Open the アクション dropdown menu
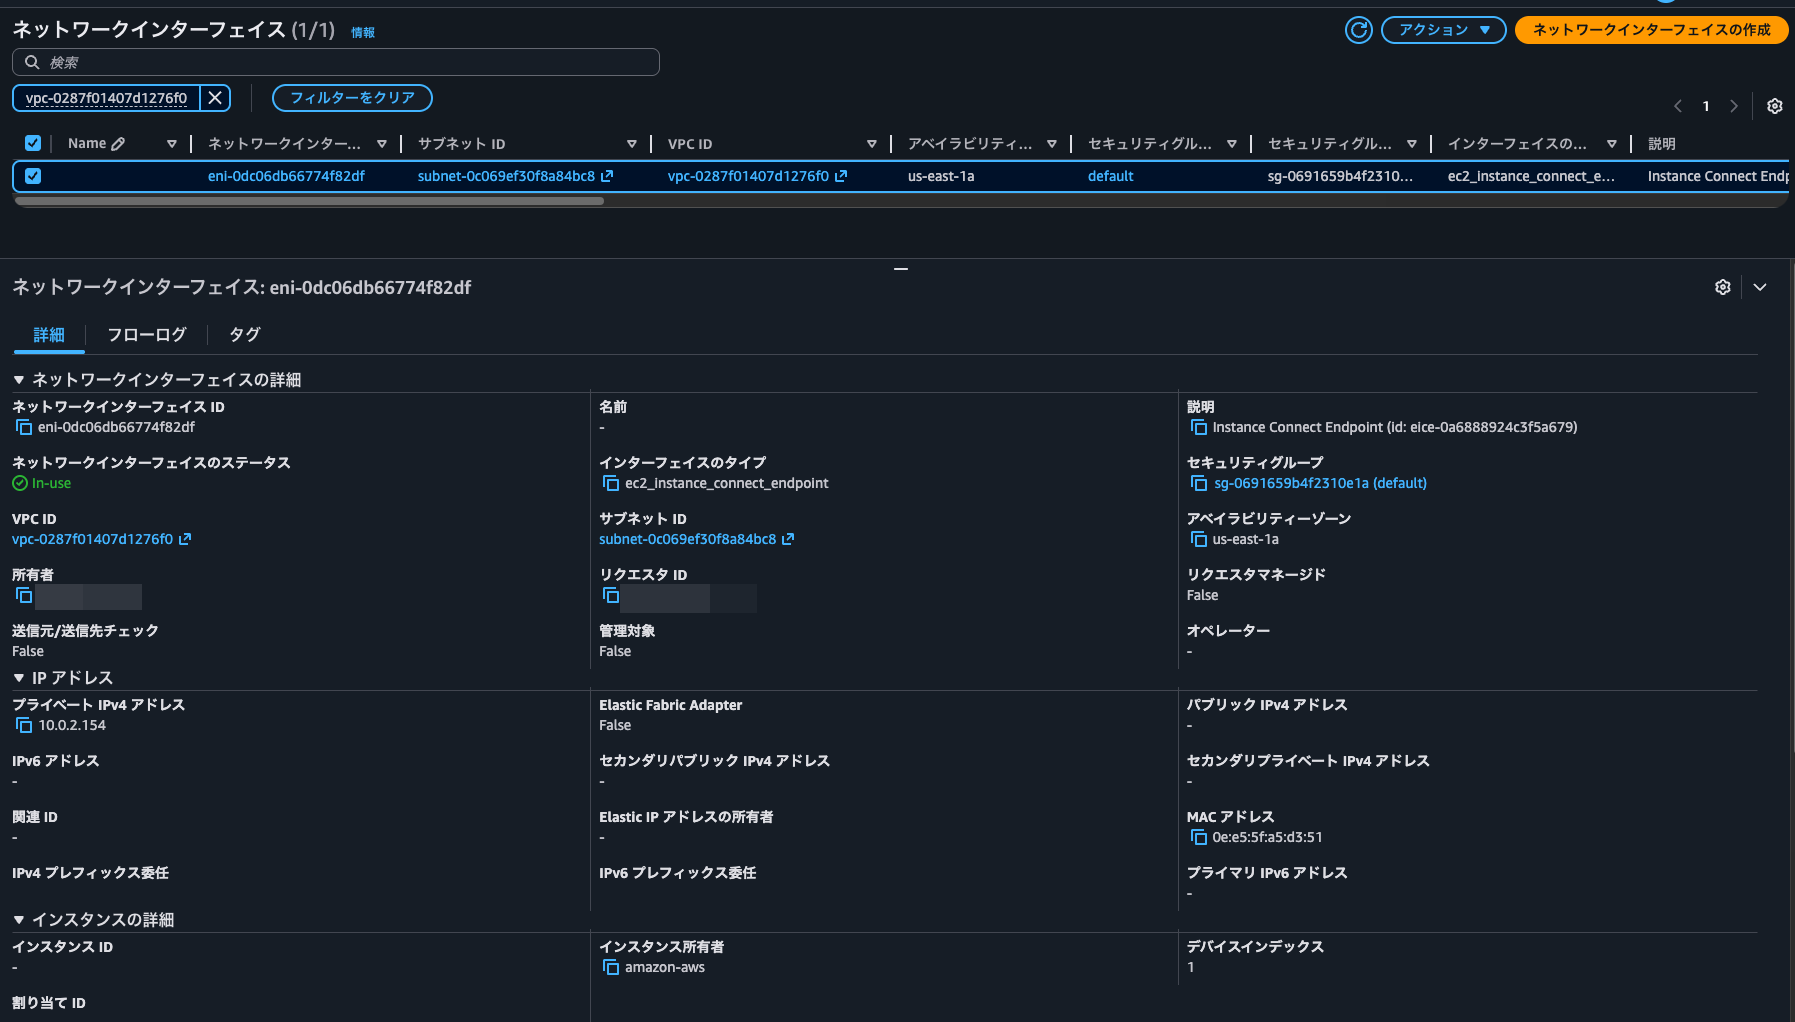Viewport: 1795px width, 1022px height. click(1443, 30)
